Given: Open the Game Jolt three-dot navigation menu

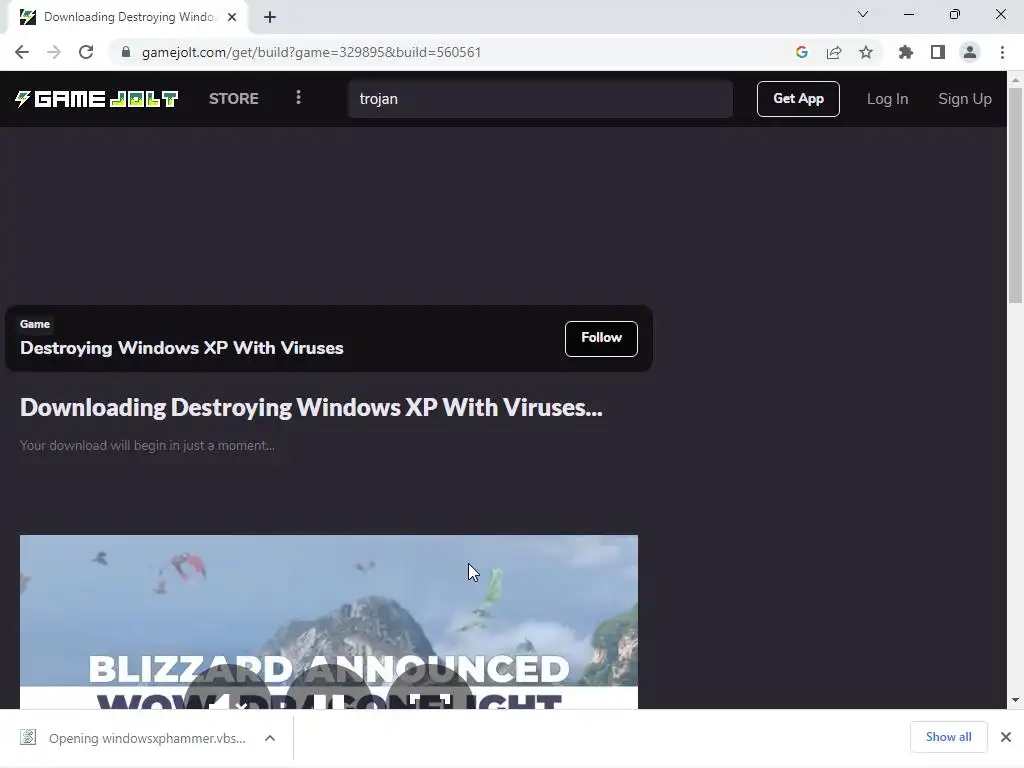Looking at the screenshot, I should tap(298, 97).
